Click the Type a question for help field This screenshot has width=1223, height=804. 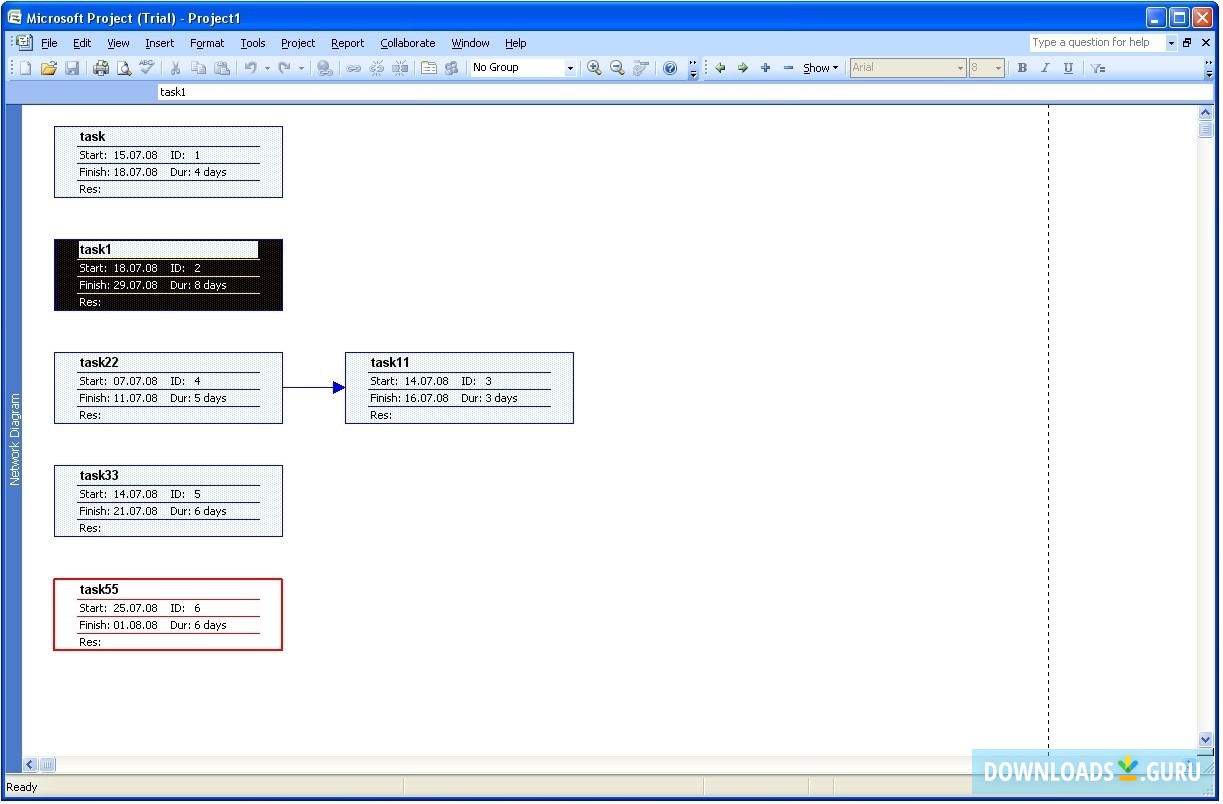pyautogui.click(x=1096, y=43)
